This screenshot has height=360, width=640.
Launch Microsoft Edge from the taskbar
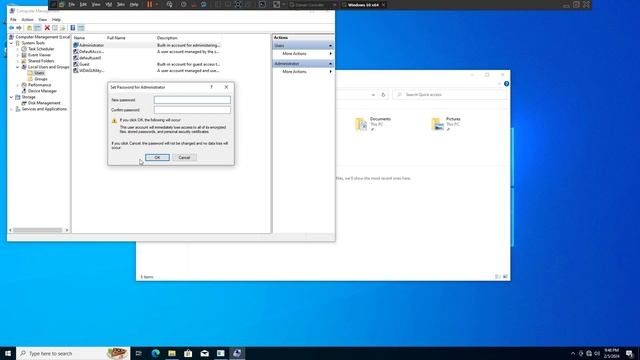(156, 353)
